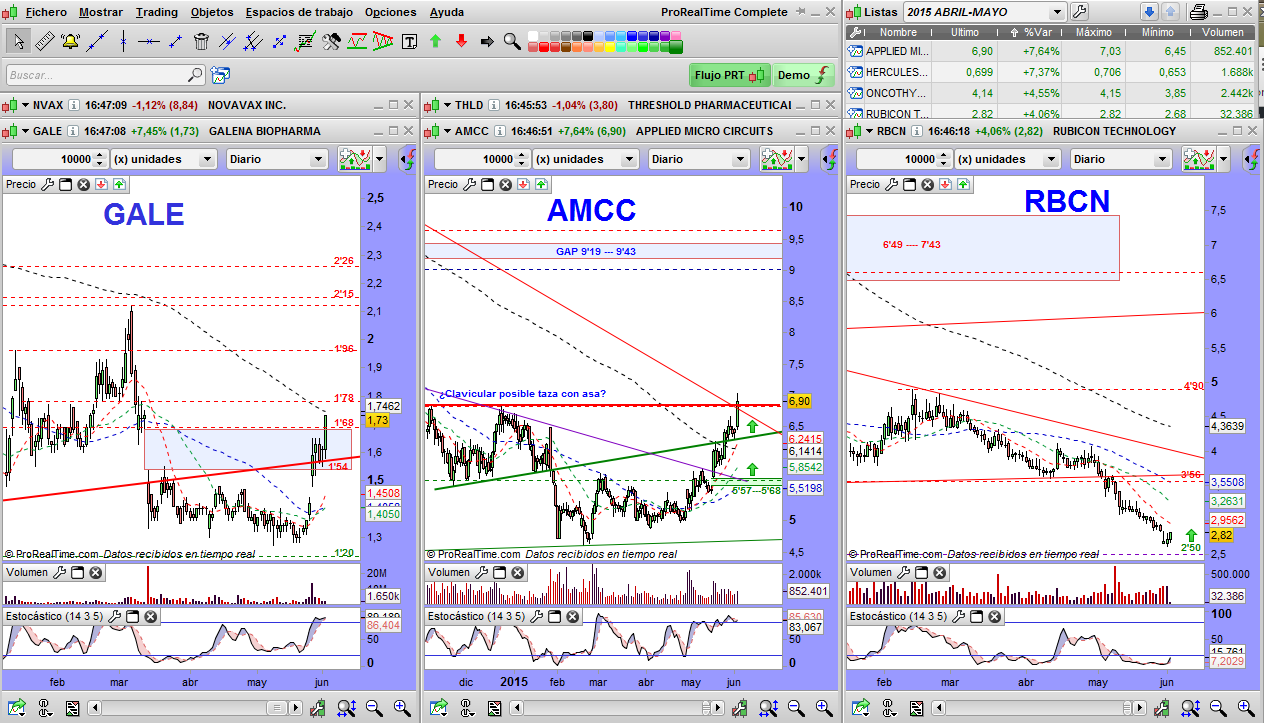The image size is (1264, 723).
Task: Open the Ayuda menu
Action: 446,12
